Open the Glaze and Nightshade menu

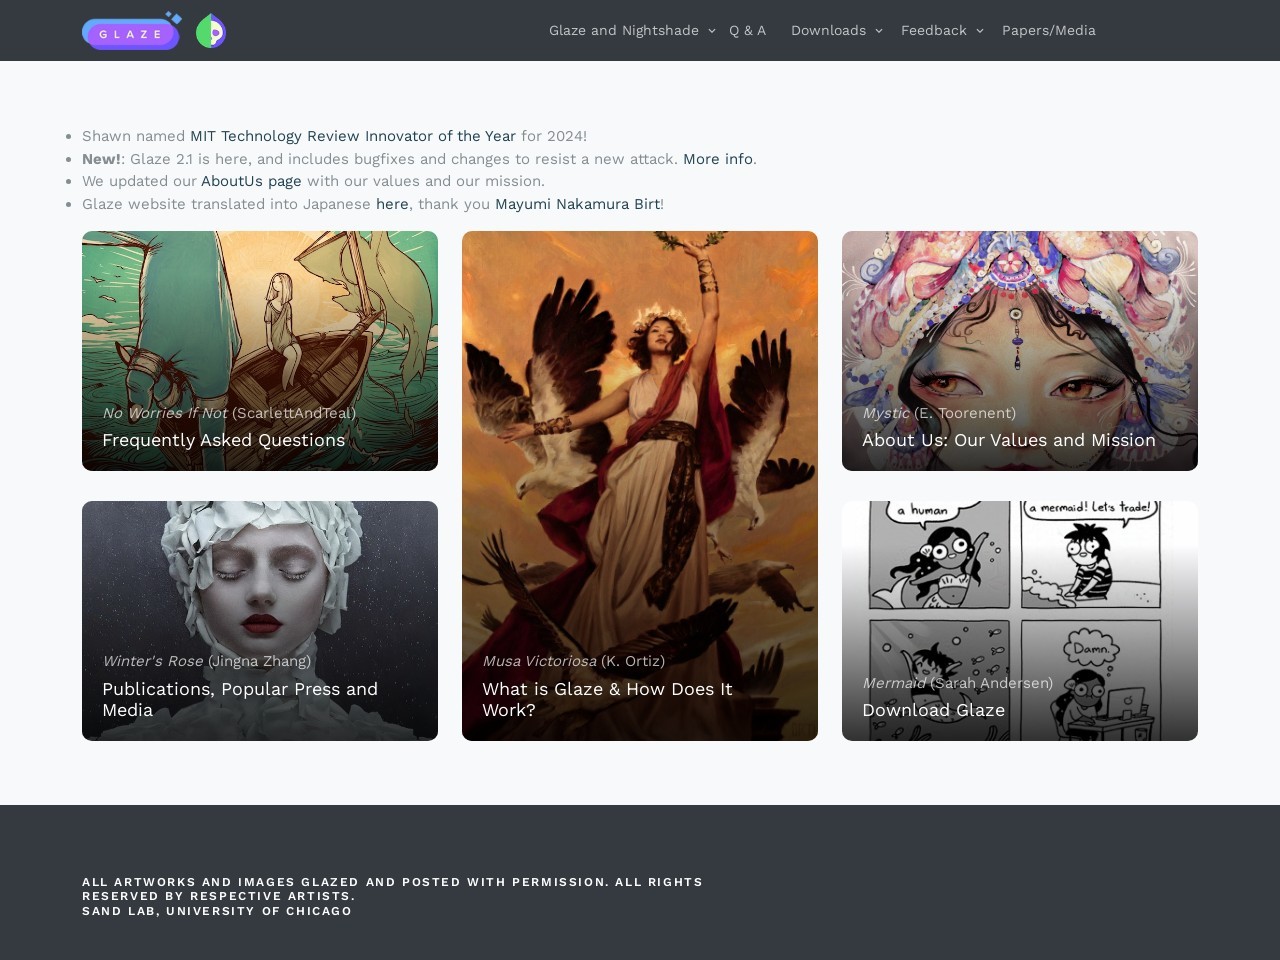[x=624, y=31]
